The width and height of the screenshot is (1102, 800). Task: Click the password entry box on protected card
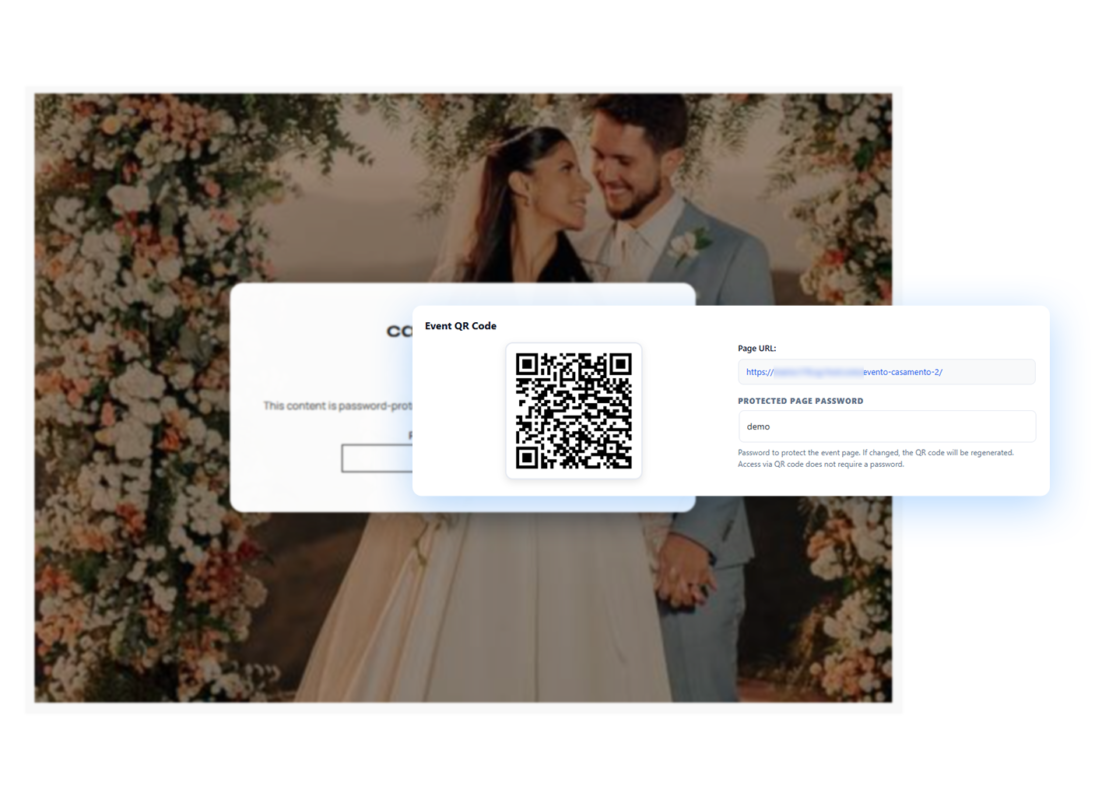(376, 458)
